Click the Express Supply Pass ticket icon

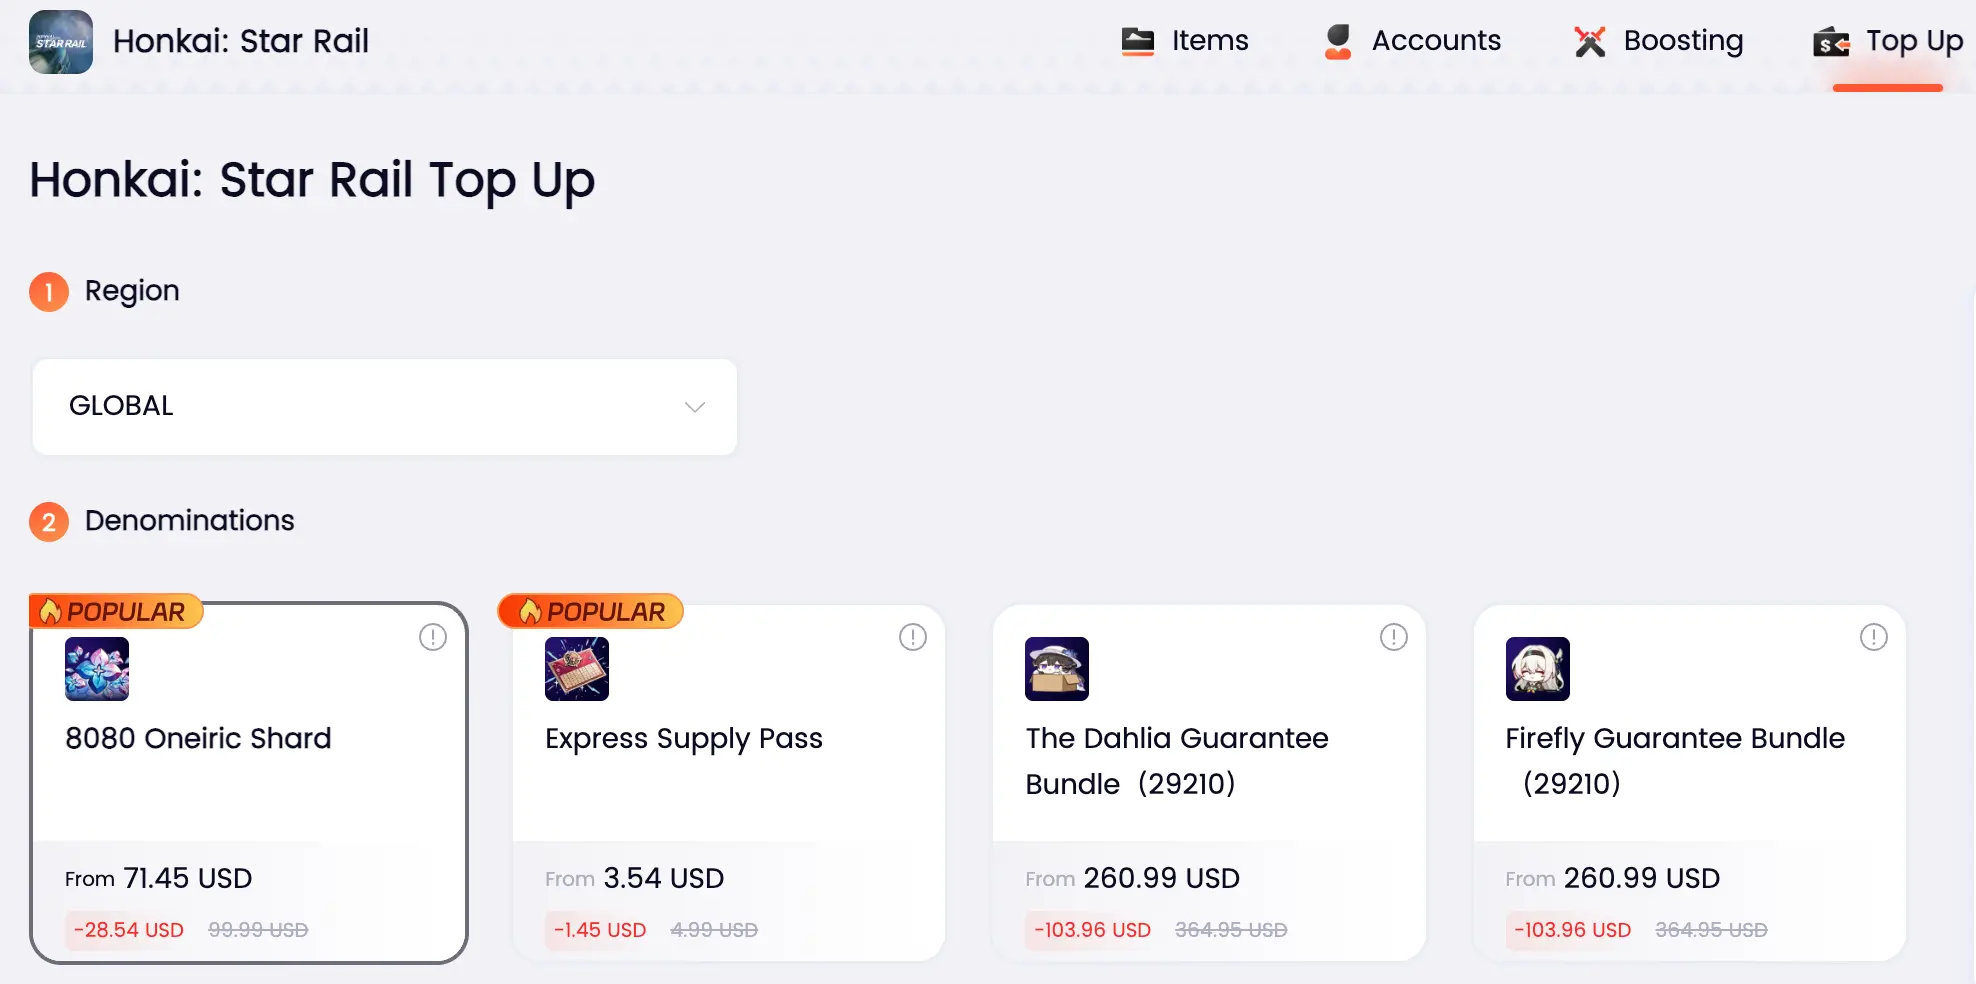tap(577, 669)
